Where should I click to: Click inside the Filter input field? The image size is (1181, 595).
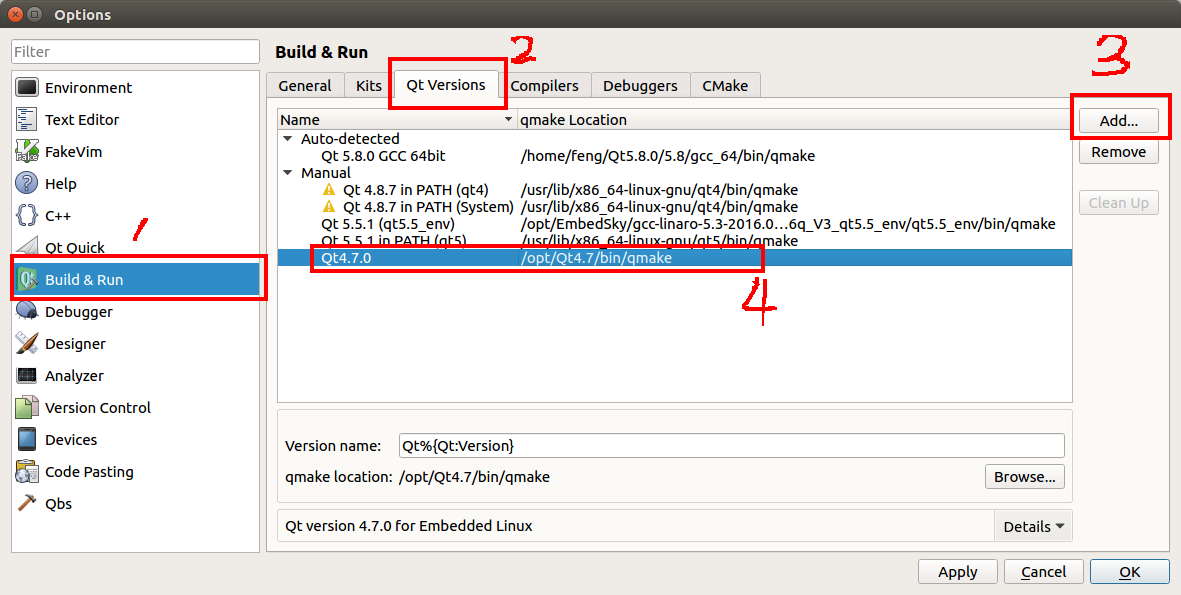pos(134,50)
